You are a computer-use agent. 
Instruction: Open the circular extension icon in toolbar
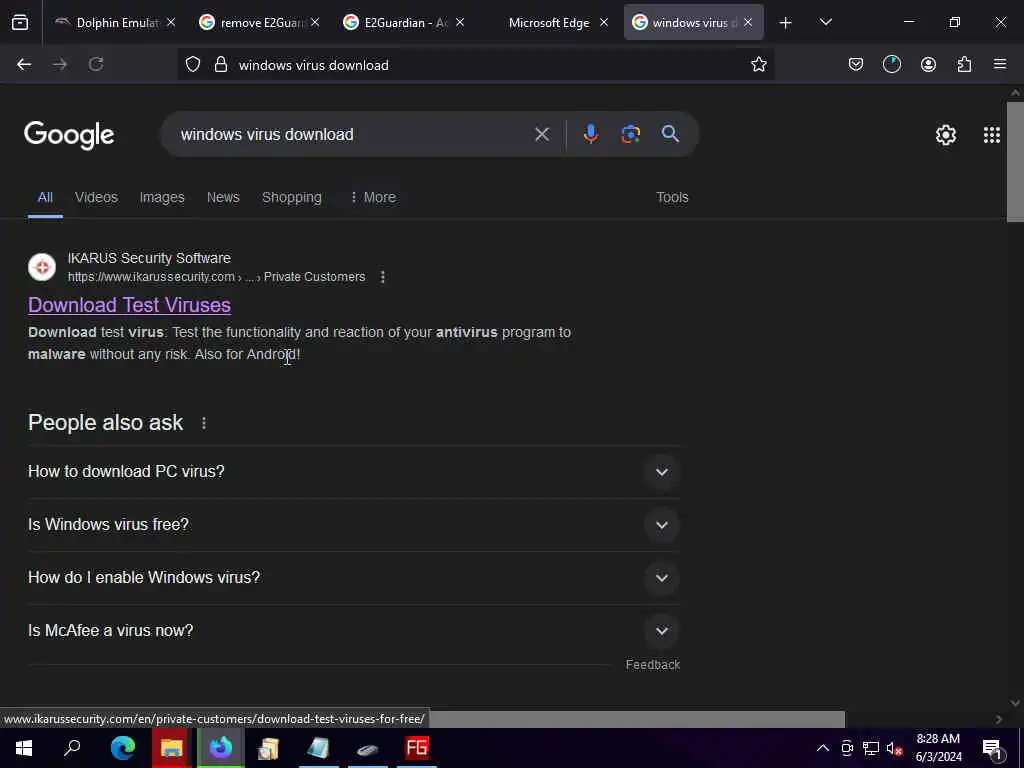891,64
